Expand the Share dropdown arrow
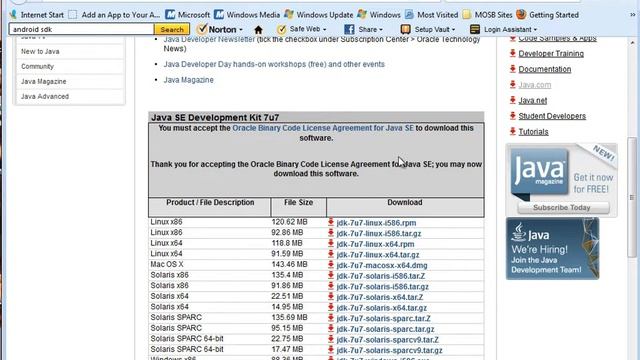640x360 pixels. pyautogui.click(x=381, y=30)
